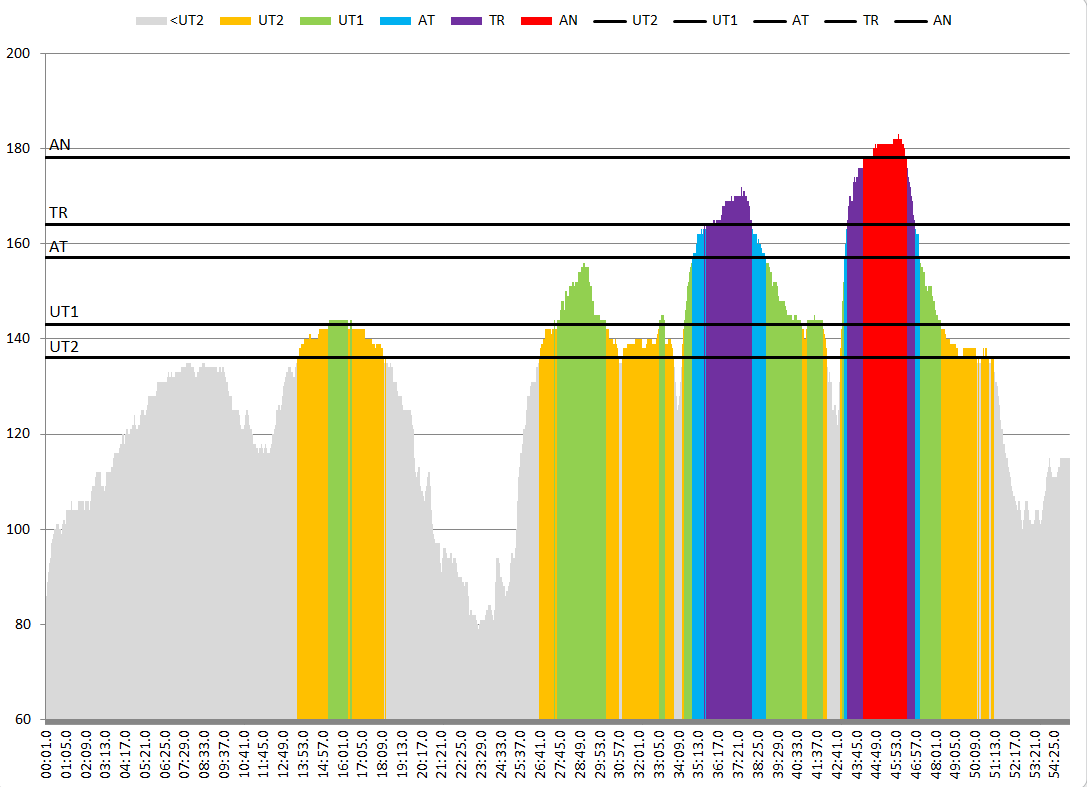Click the TR threshold label on the chart
The image size is (1087, 787).
[x=59, y=213]
